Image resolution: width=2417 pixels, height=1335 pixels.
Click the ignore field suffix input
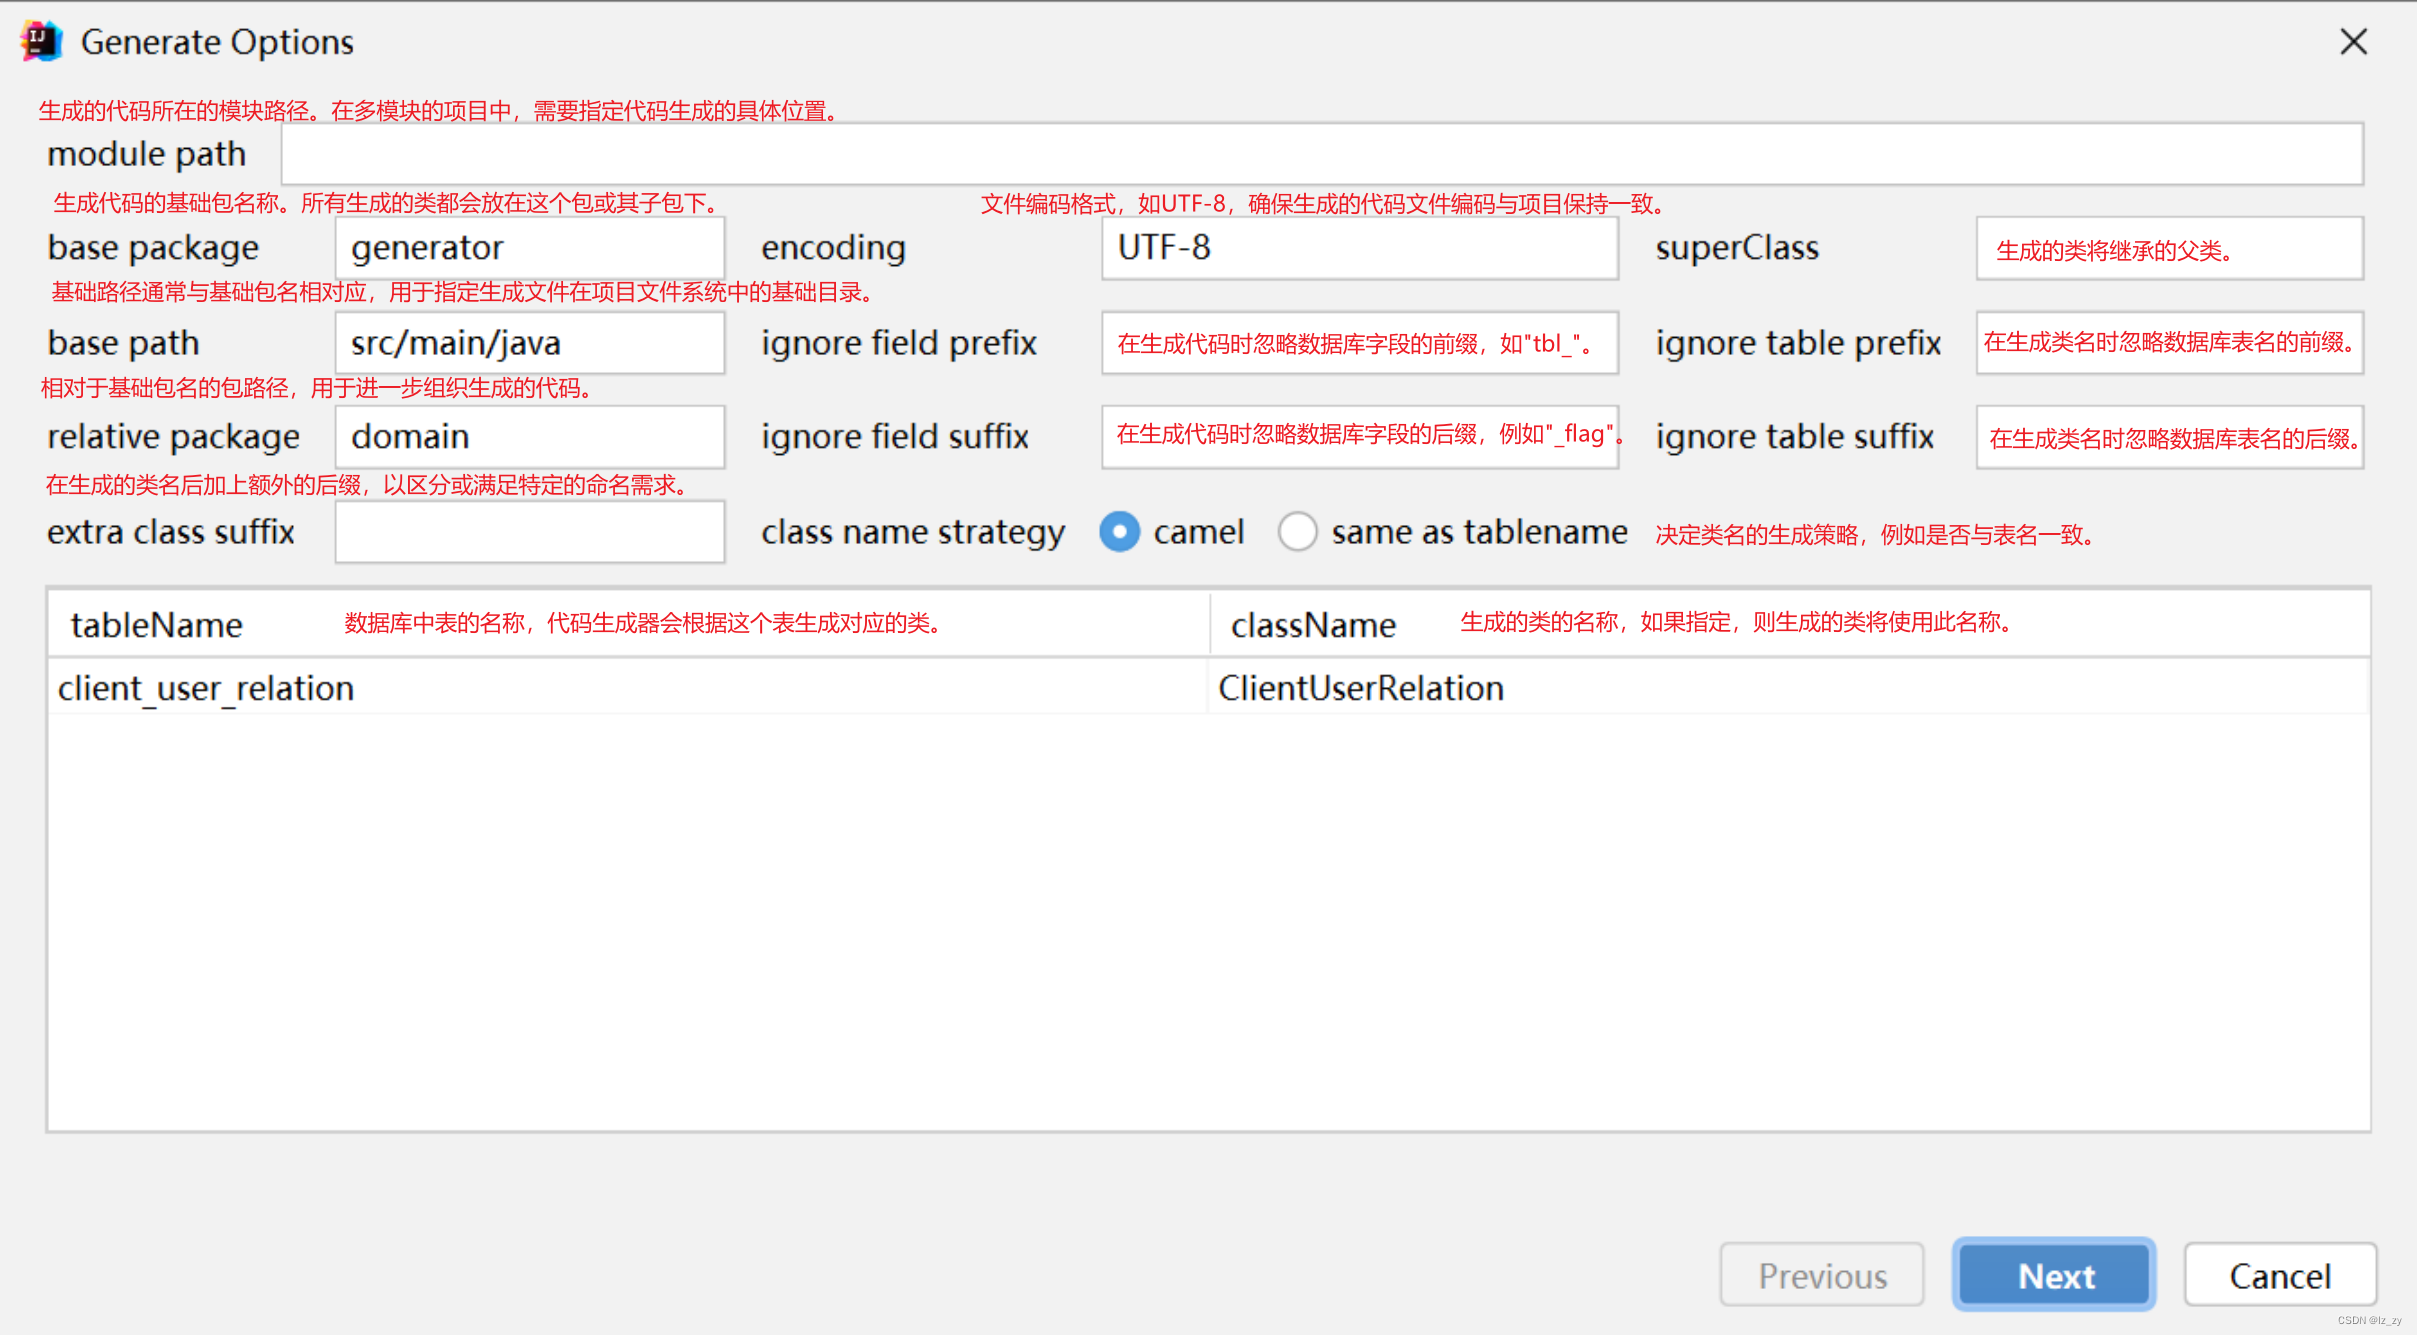[1358, 436]
